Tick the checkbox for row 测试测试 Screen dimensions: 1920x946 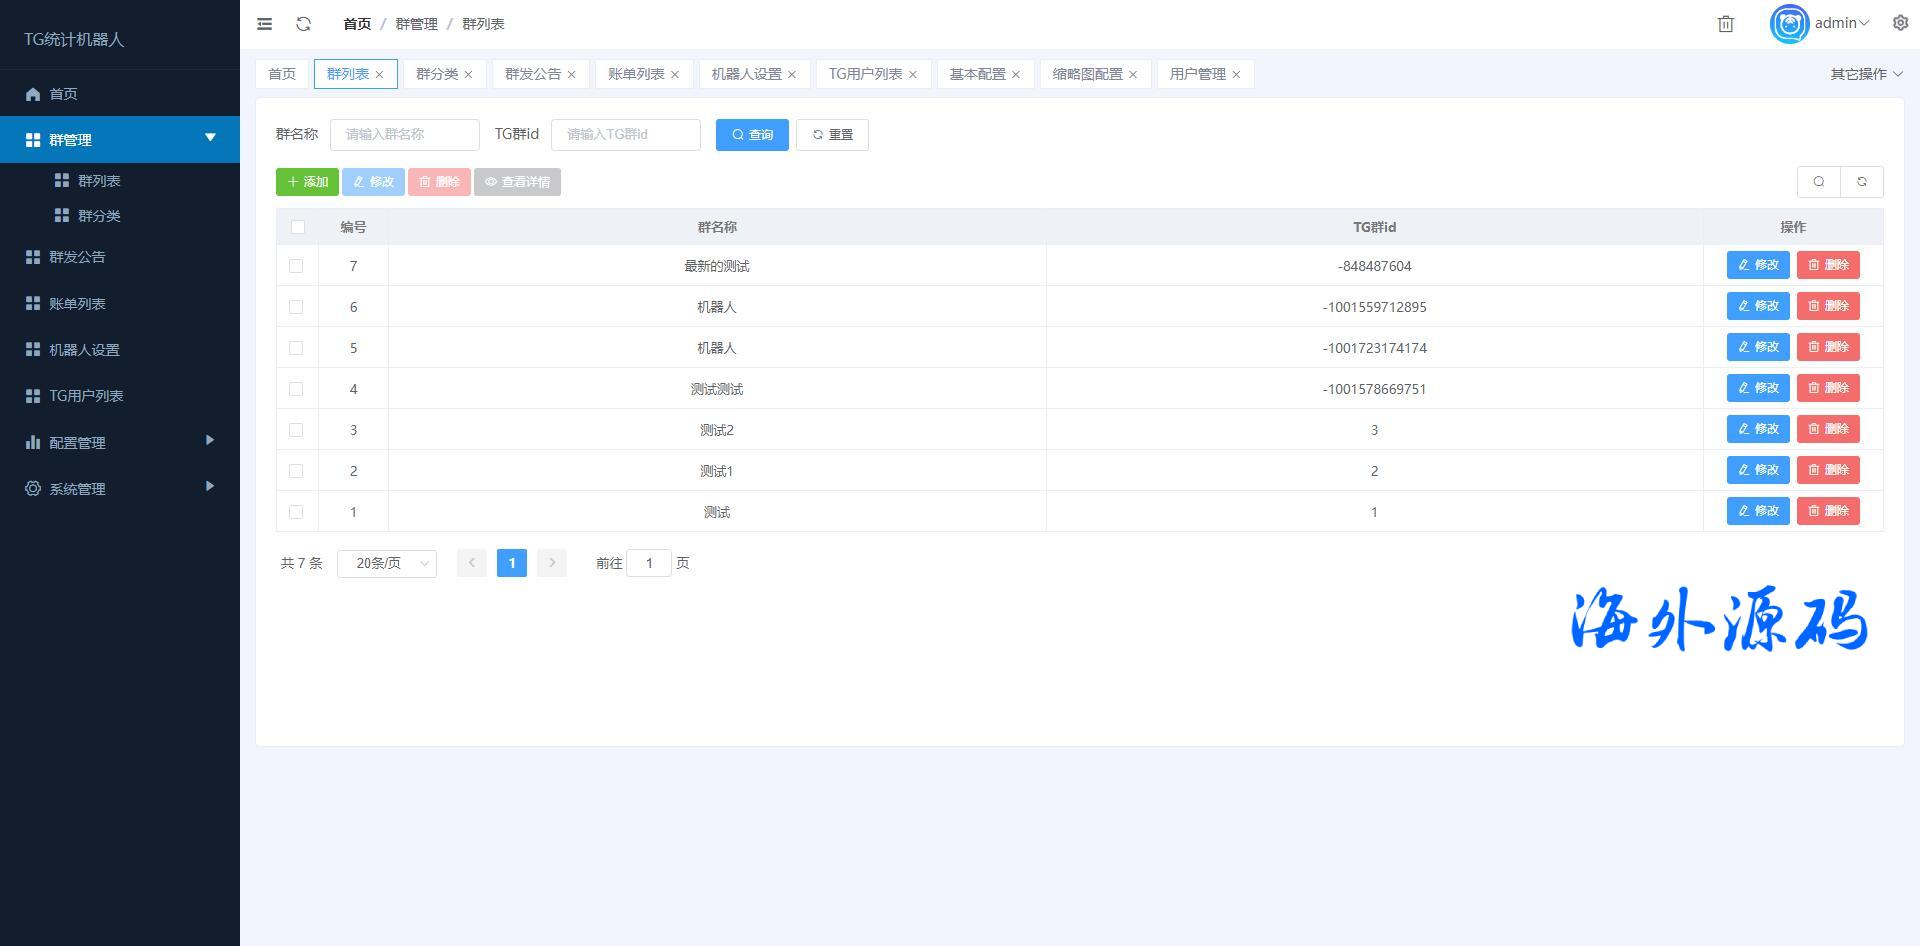click(296, 389)
